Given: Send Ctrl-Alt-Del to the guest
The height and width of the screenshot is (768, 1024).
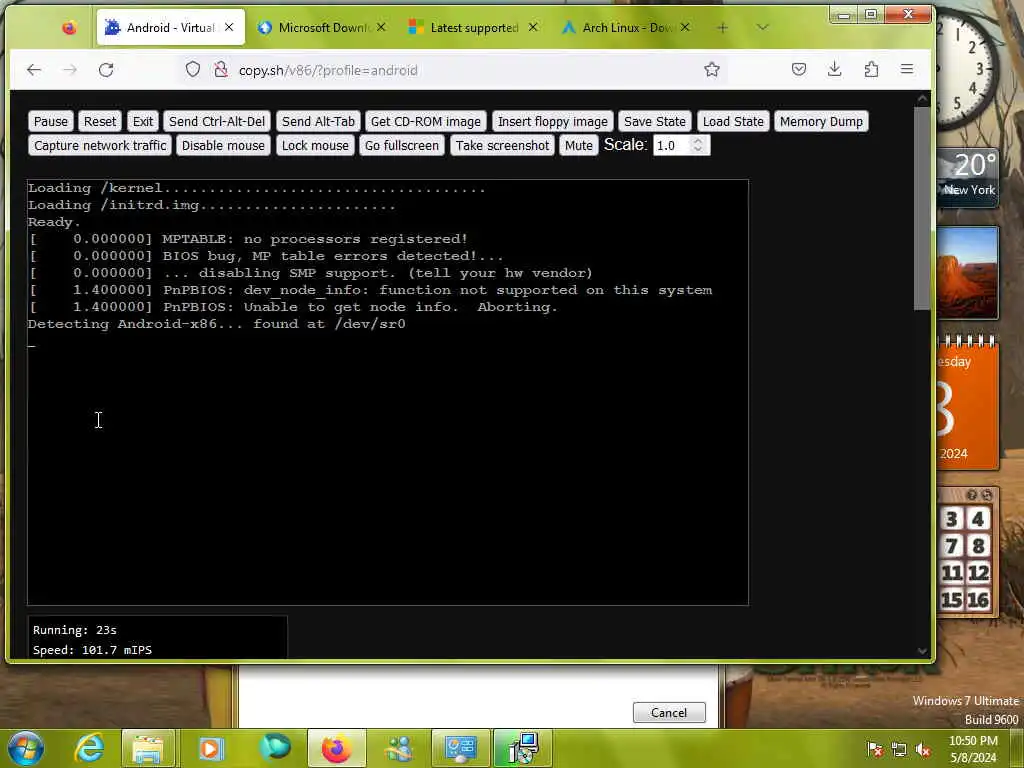Looking at the screenshot, I should (217, 121).
